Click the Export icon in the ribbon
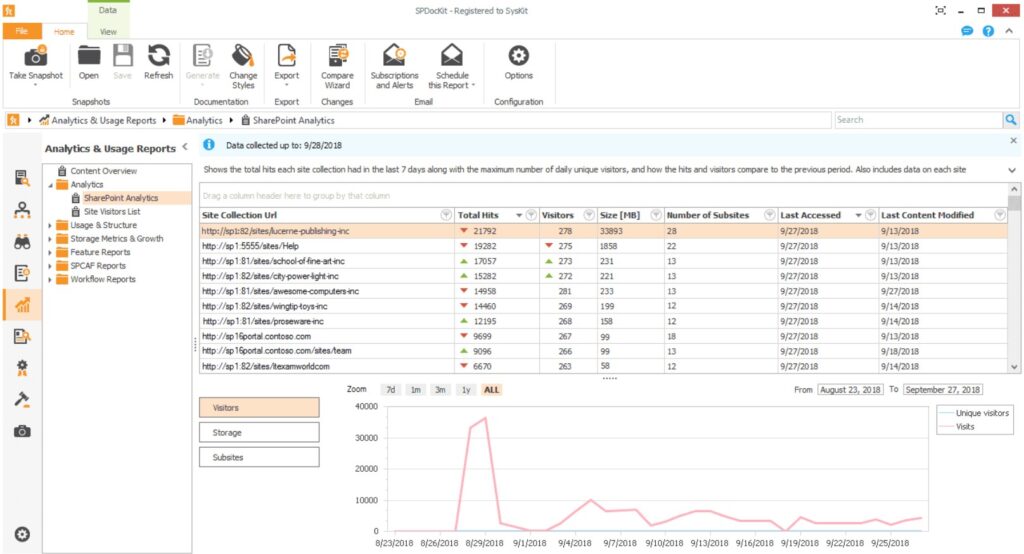The width and height of the screenshot is (1024, 554). 287,56
